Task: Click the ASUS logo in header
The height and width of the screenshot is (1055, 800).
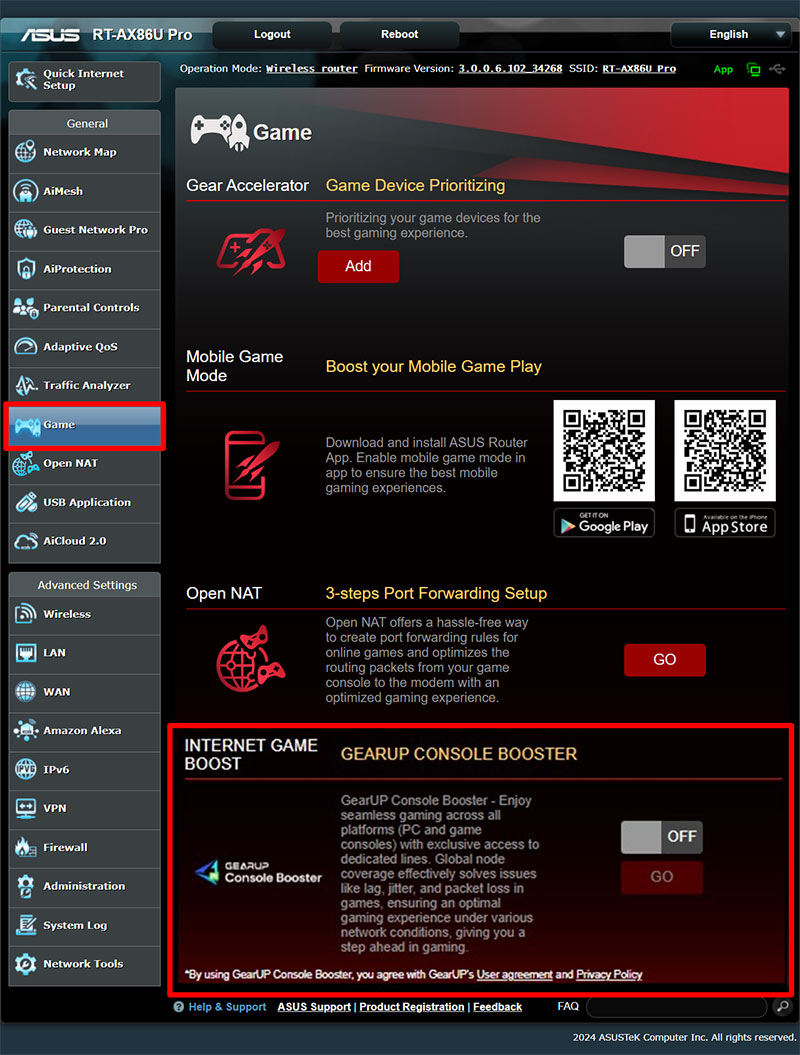Action: (50, 35)
